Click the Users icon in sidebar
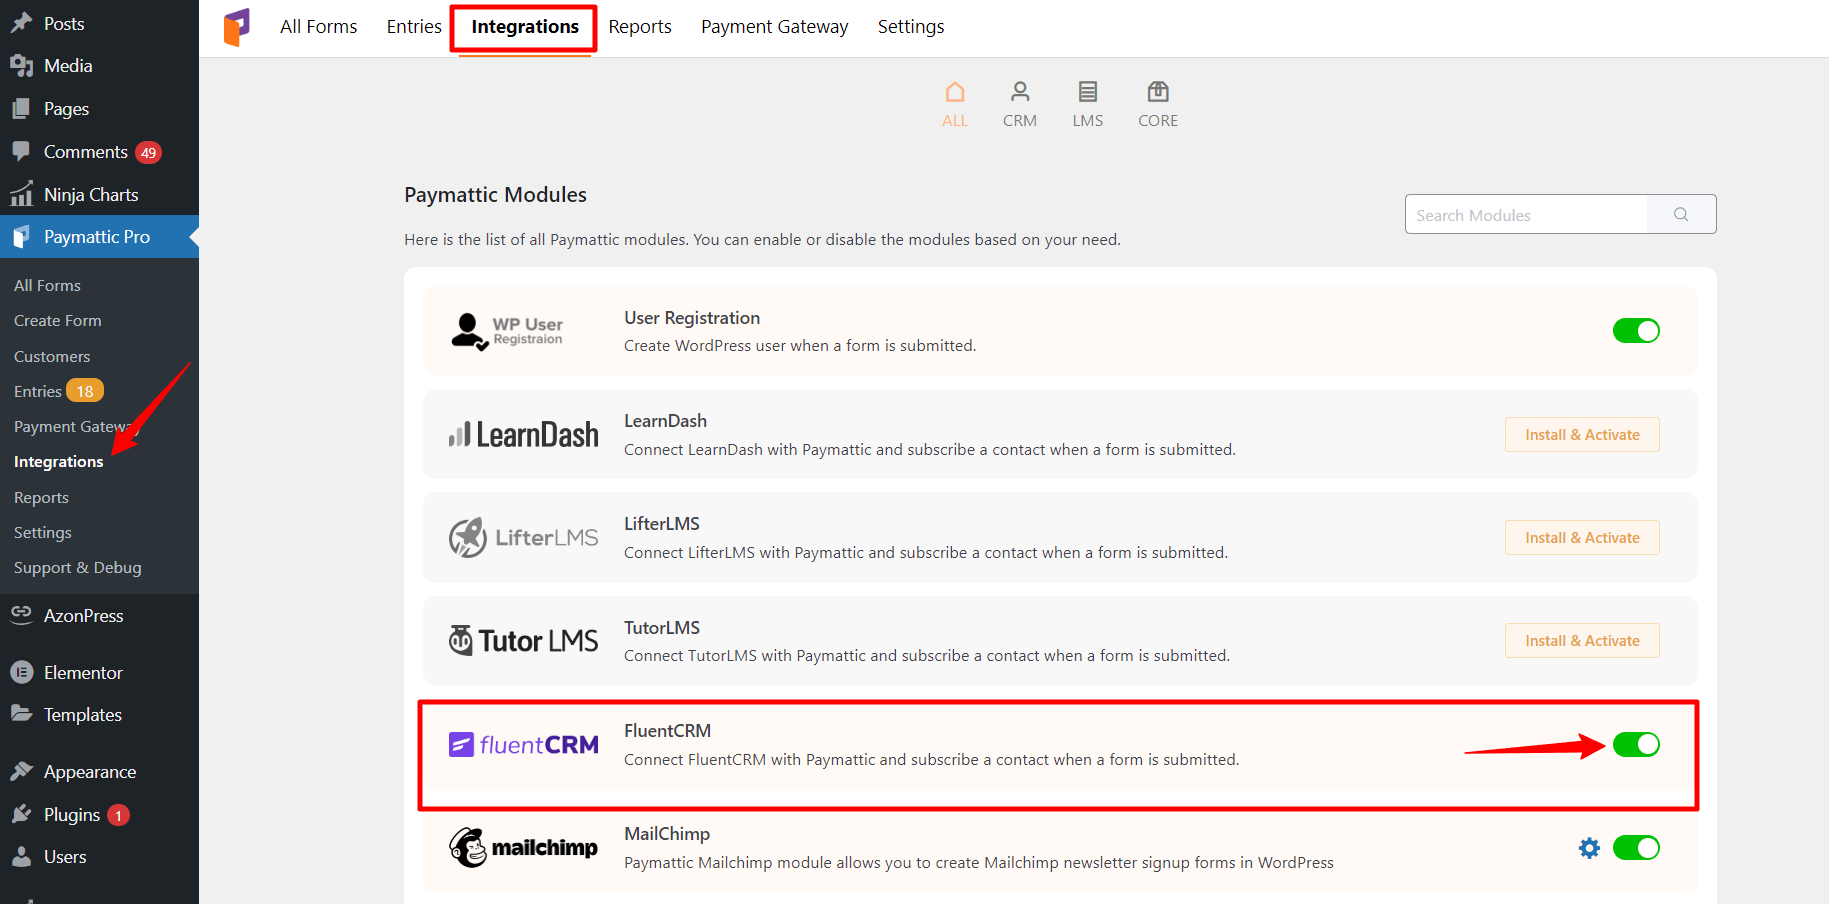1829x904 pixels. click(21, 857)
